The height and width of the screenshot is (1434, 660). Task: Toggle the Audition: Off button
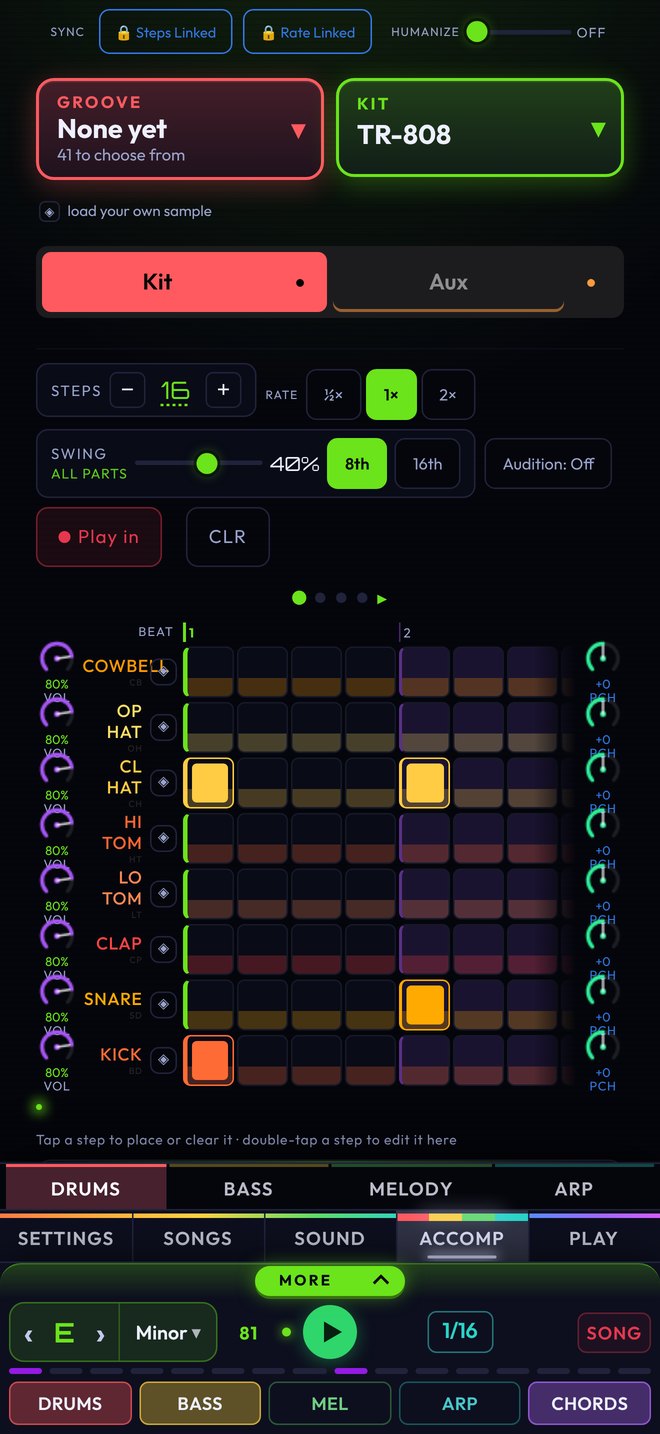point(548,464)
